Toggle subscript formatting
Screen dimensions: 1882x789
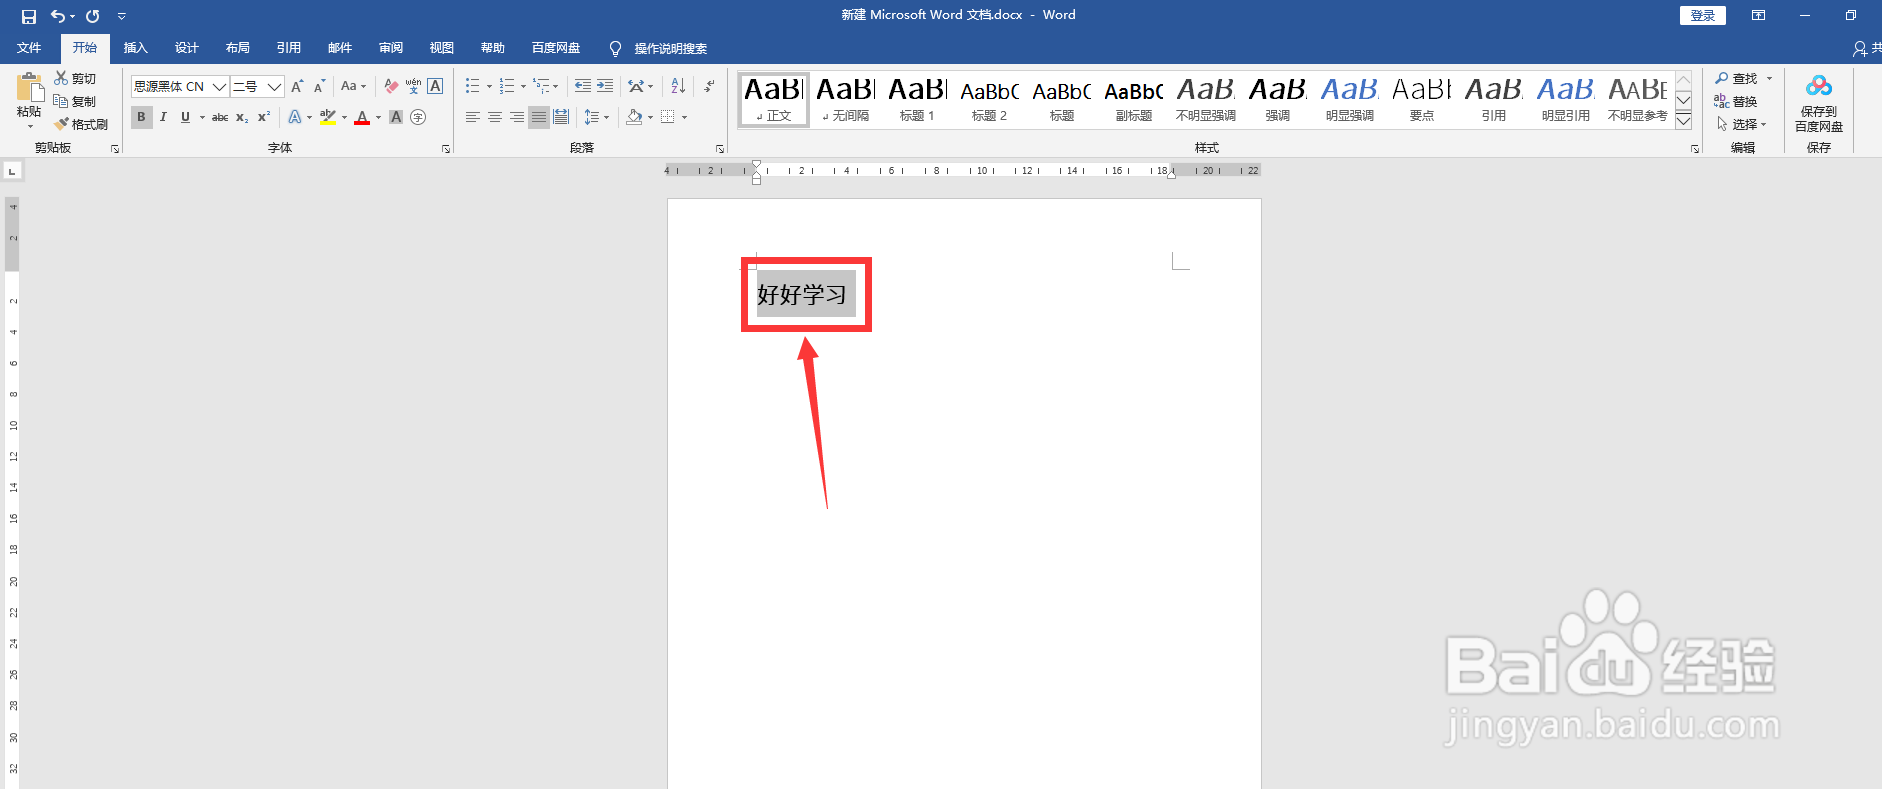click(242, 117)
